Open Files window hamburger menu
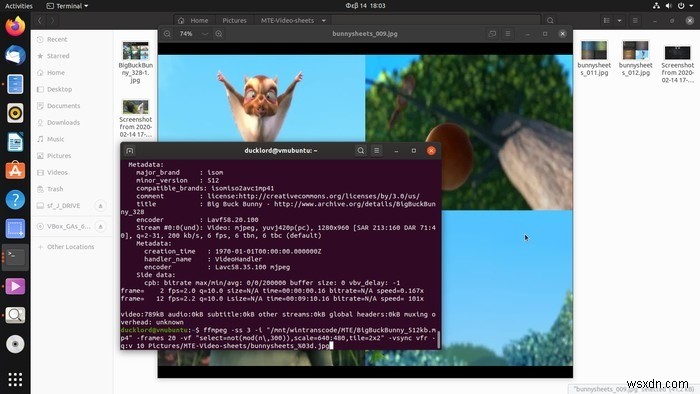The height and width of the screenshot is (394, 700). pyautogui.click(x=635, y=21)
